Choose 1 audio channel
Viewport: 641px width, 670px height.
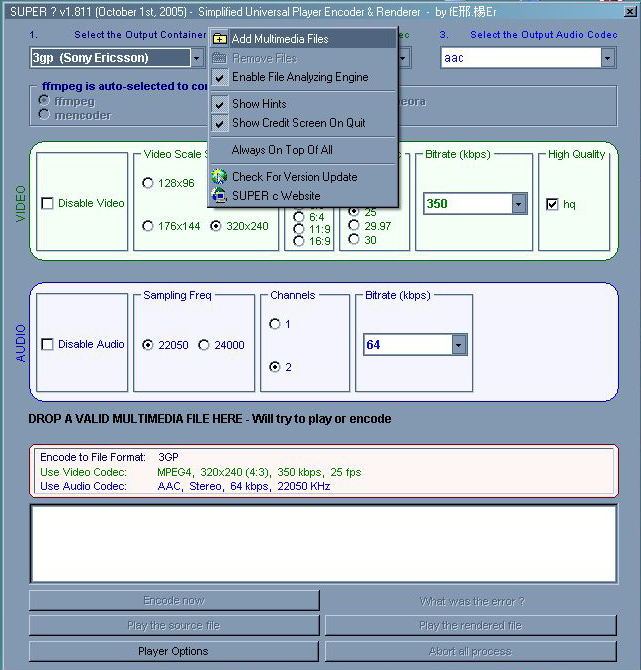[x=276, y=324]
